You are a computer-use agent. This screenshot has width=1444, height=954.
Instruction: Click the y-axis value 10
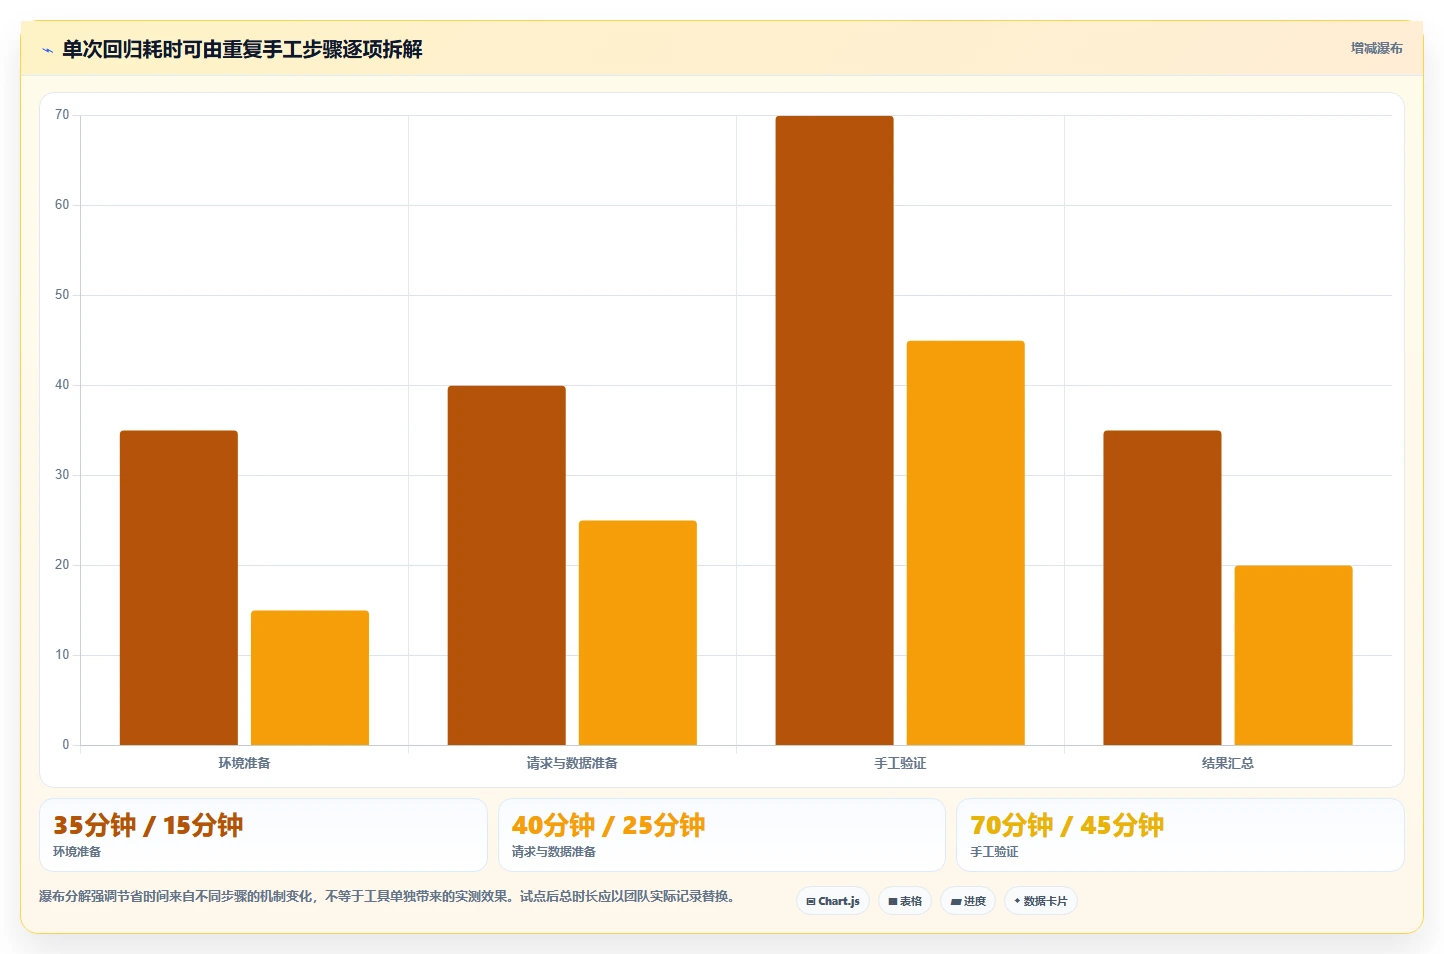62,655
